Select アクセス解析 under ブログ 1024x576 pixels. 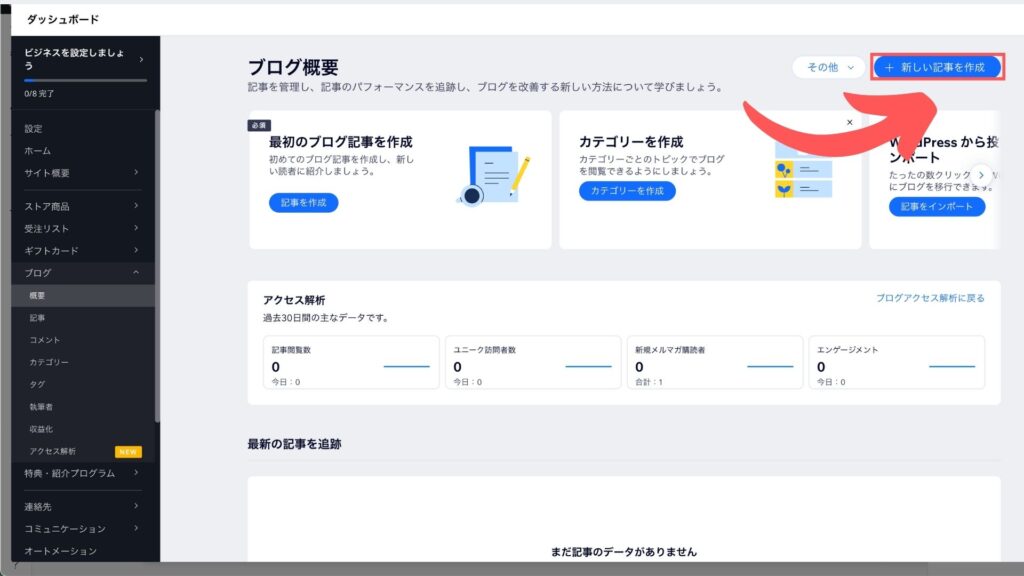(53, 451)
